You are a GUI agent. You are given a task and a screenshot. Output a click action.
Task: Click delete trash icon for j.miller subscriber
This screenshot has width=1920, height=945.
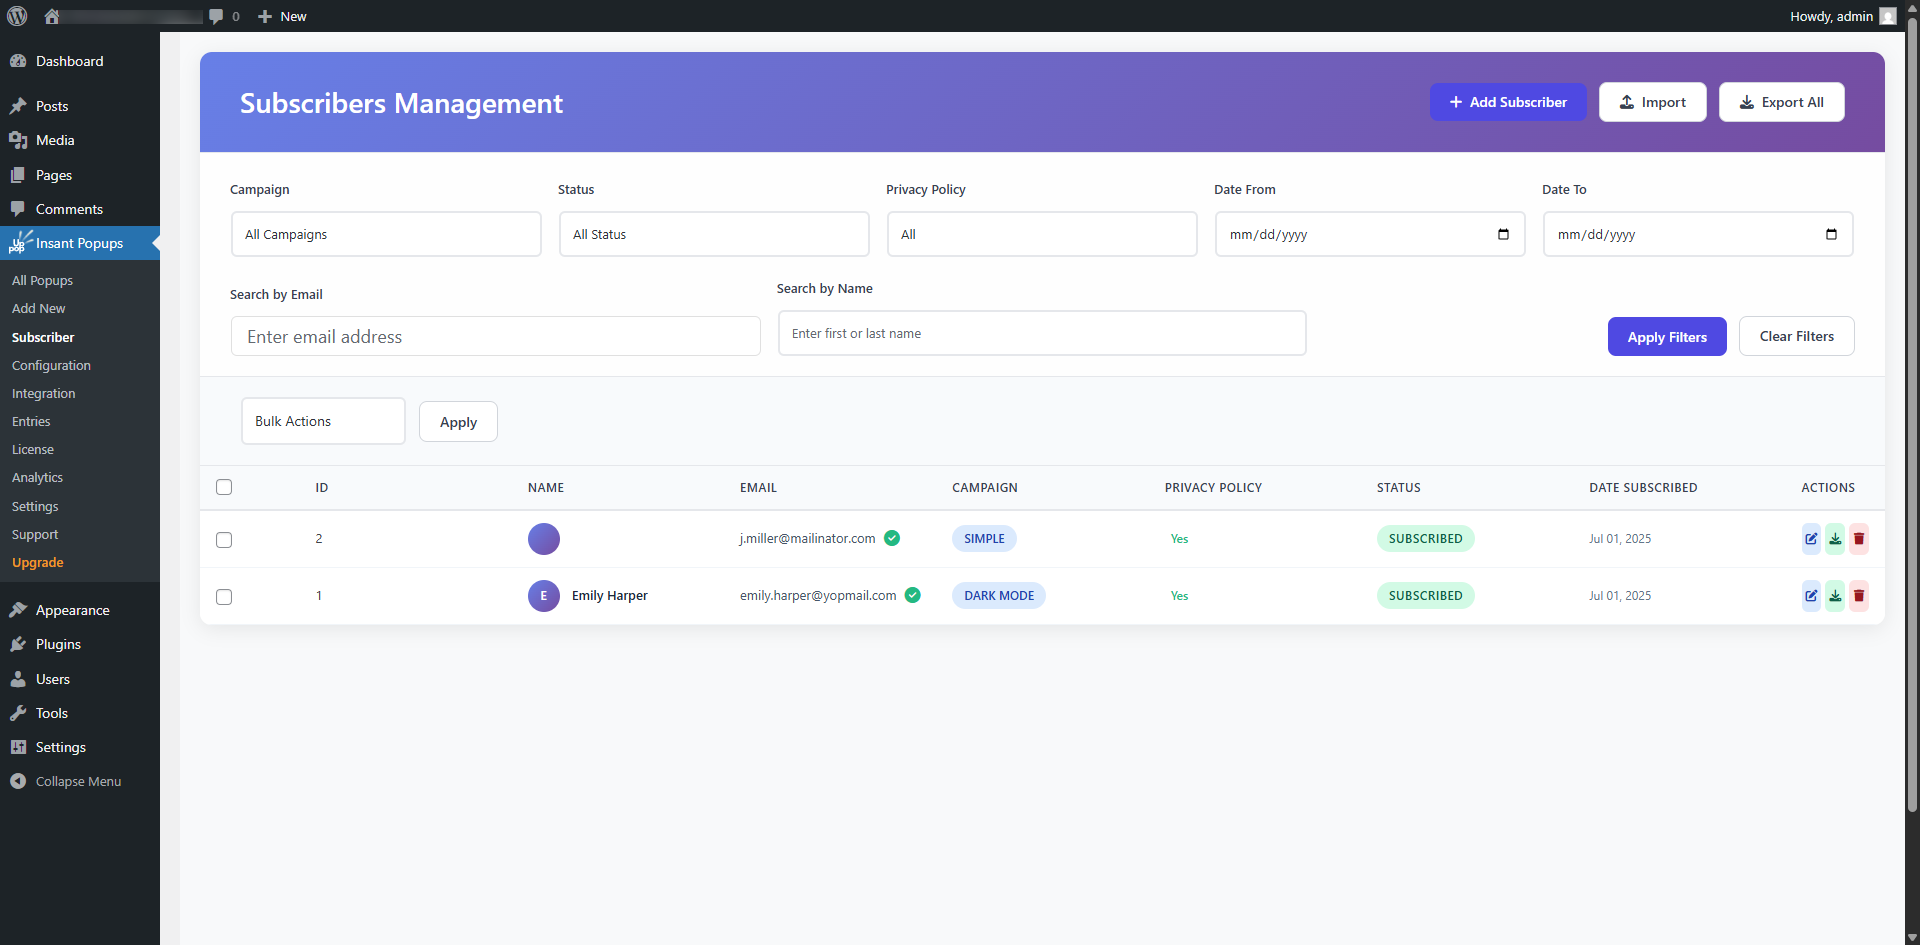pos(1858,539)
